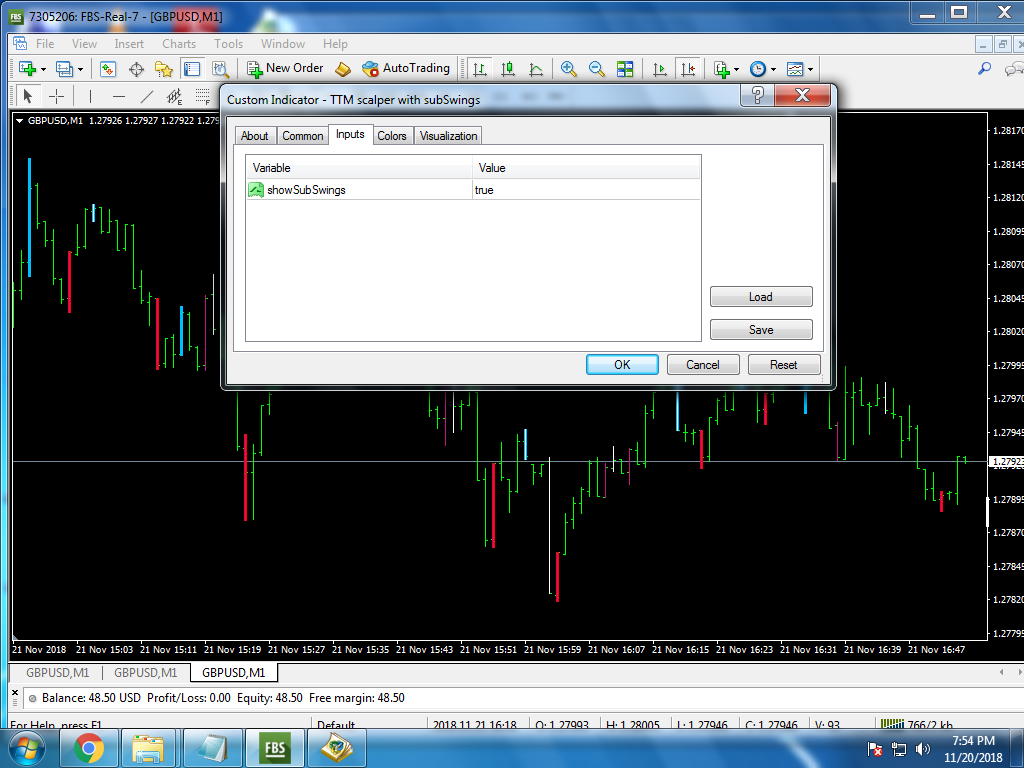
Task: Select the Cursor arrow tool
Action: [x=27, y=97]
